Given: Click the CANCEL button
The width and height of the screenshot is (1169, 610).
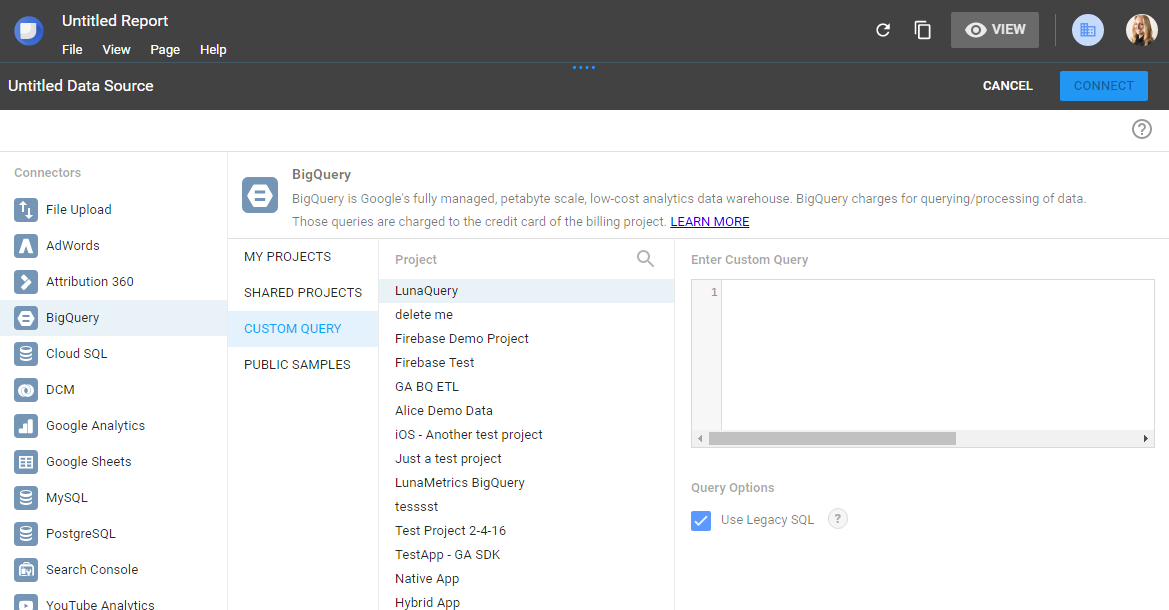Looking at the screenshot, I should [x=1007, y=86].
